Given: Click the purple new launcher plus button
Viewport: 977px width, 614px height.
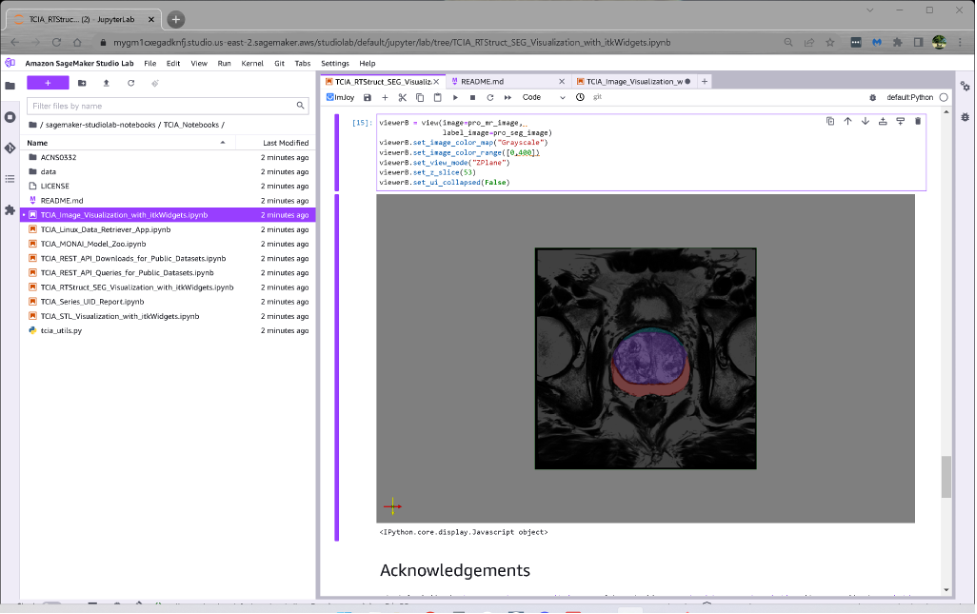Looking at the screenshot, I should (47, 83).
